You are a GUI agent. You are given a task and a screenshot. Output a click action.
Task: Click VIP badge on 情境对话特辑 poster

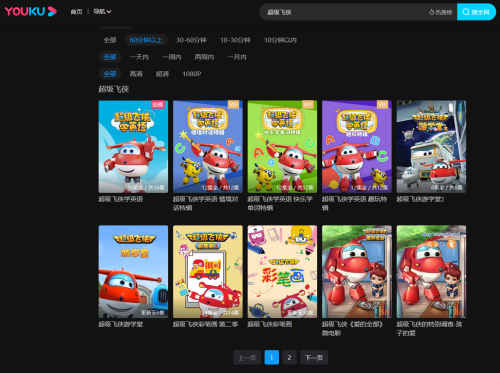click(234, 105)
